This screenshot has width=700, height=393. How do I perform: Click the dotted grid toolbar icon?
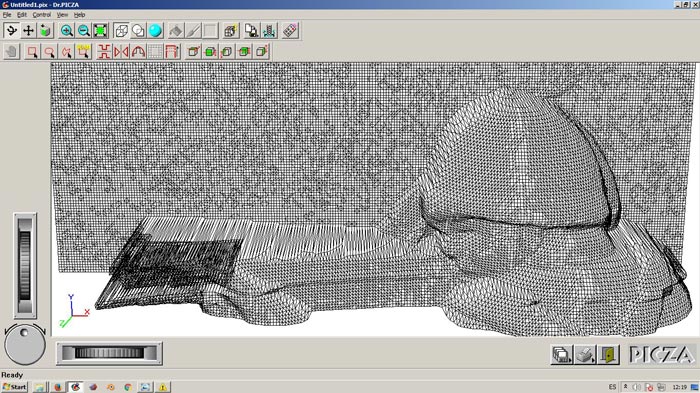(x=155, y=51)
